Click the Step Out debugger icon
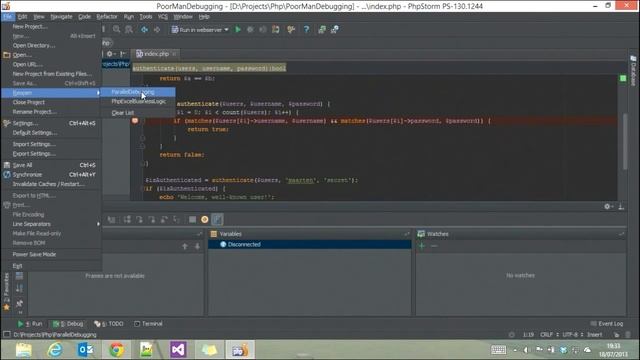This screenshot has width=640, height=360. tap(164, 220)
